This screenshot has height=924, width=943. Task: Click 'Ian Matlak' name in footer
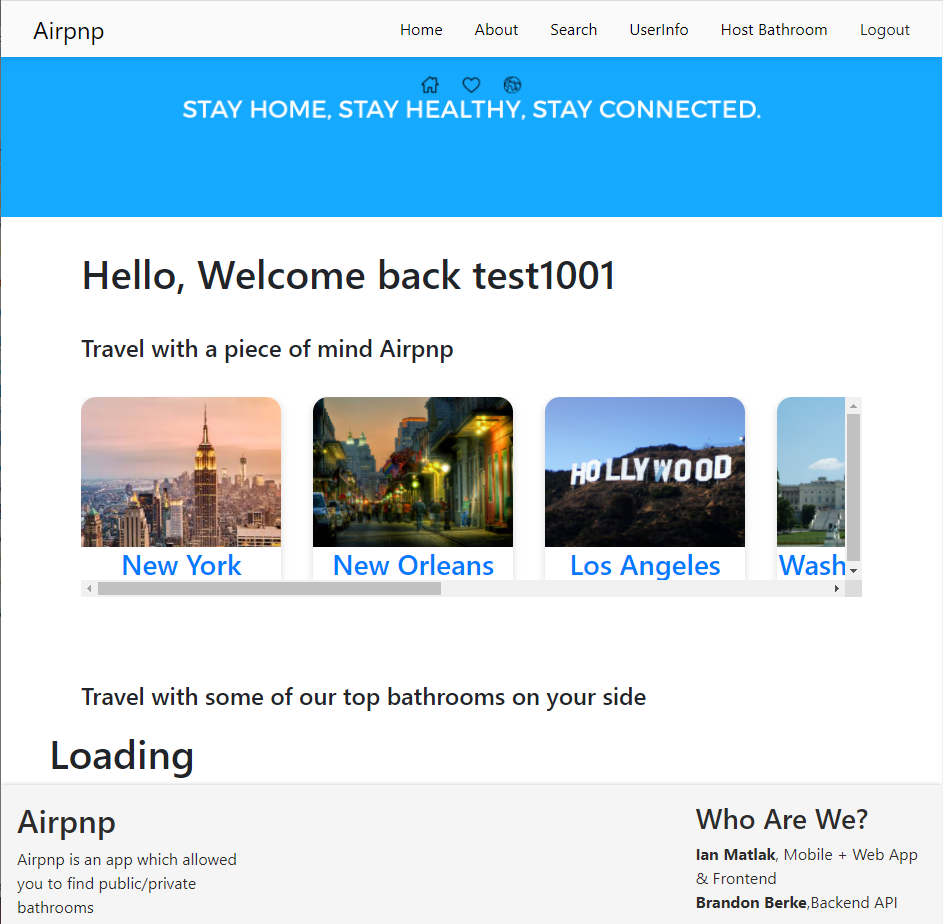tap(735, 855)
